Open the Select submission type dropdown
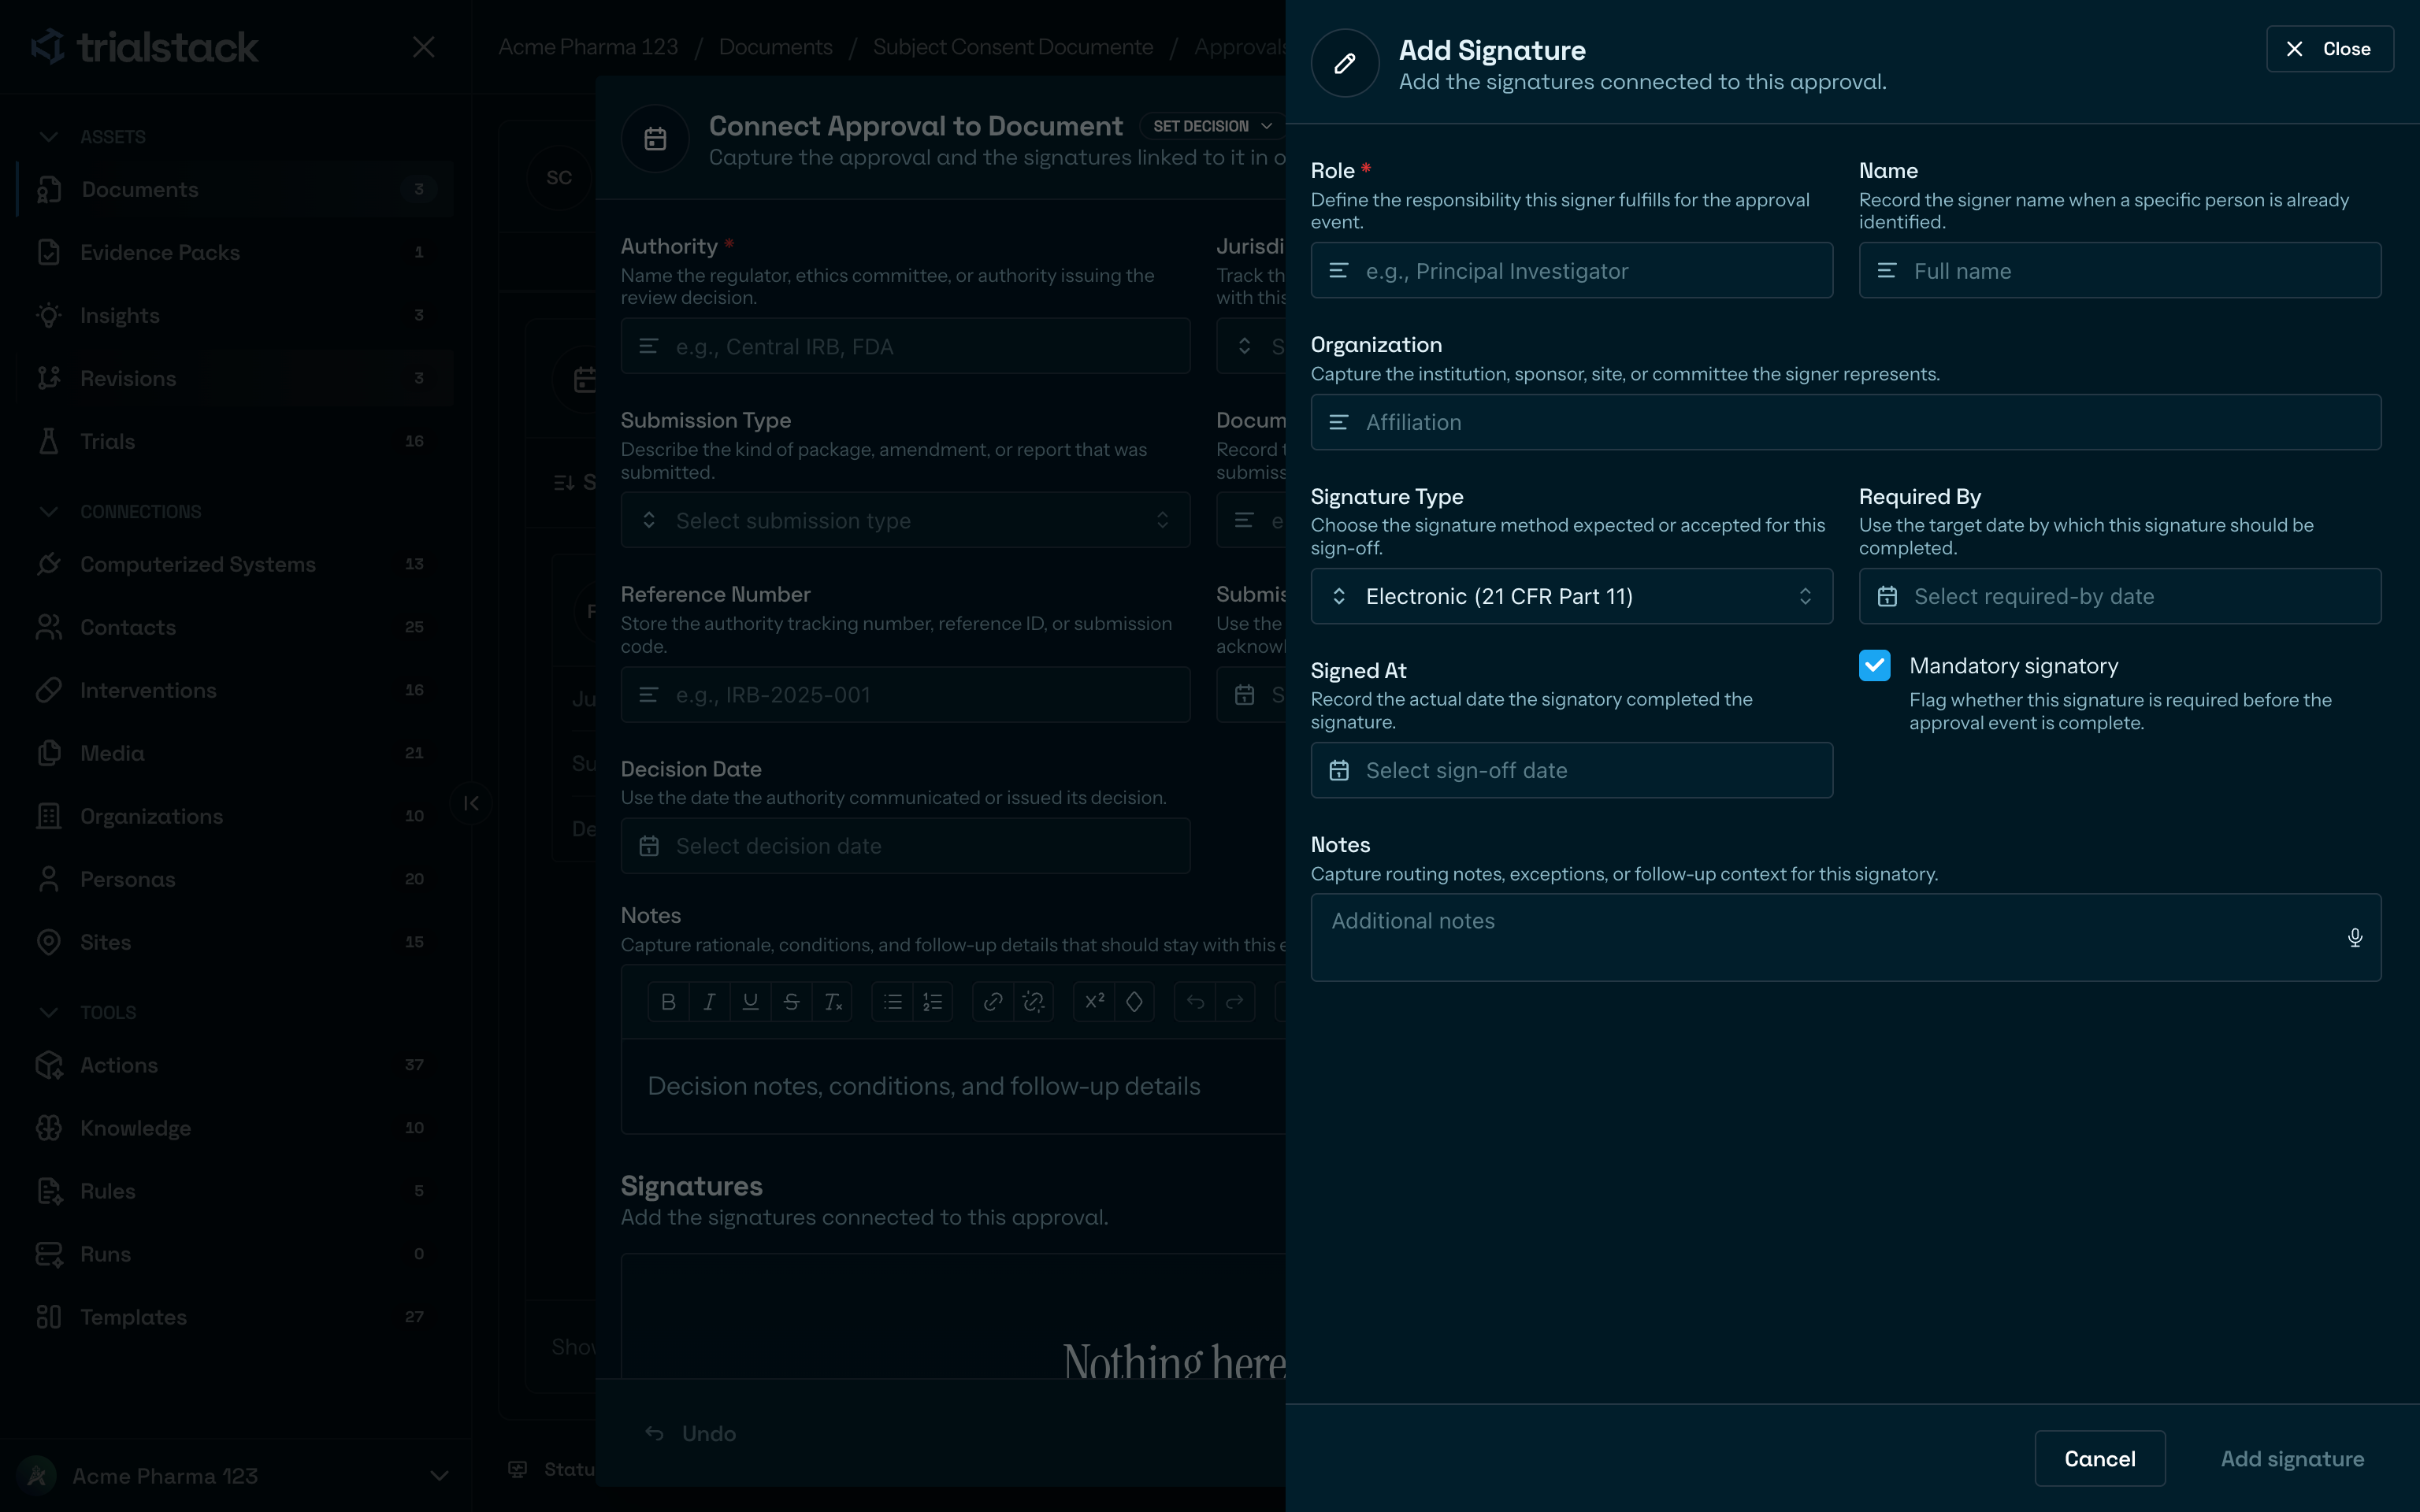This screenshot has width=2420, height=1512. tap(905, 520)
